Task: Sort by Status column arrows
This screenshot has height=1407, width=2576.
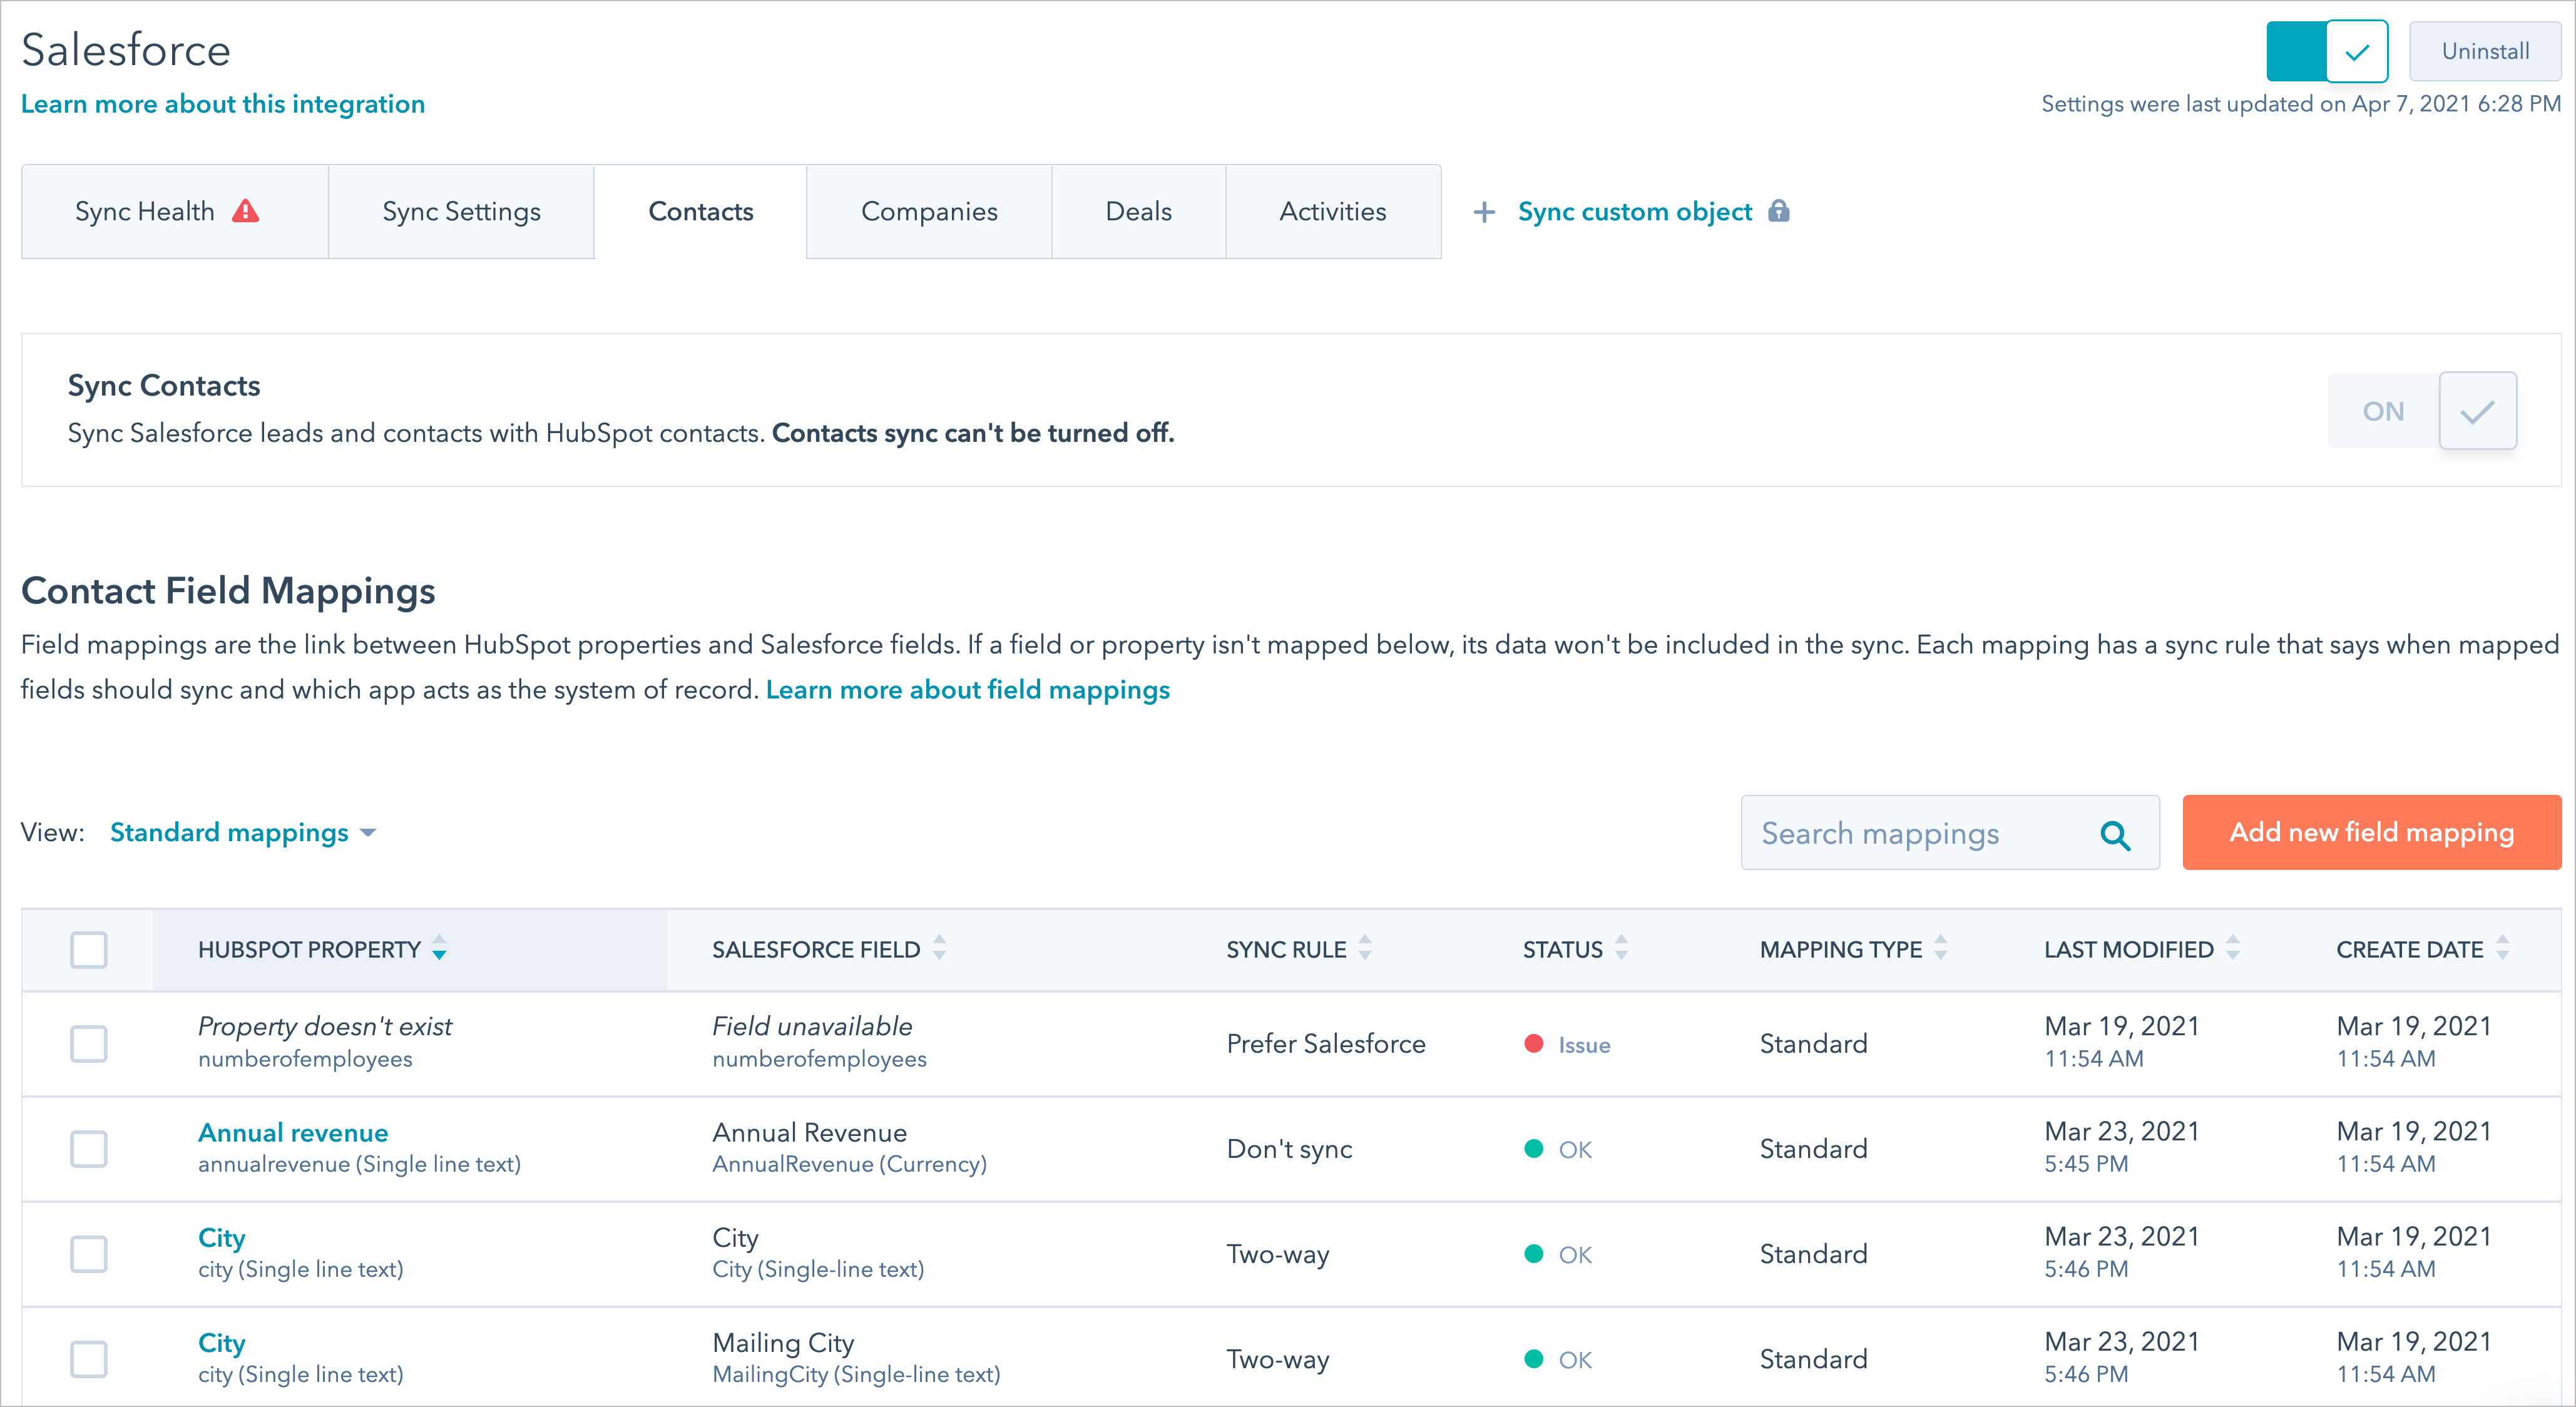Action: [x=1621, y=948]
